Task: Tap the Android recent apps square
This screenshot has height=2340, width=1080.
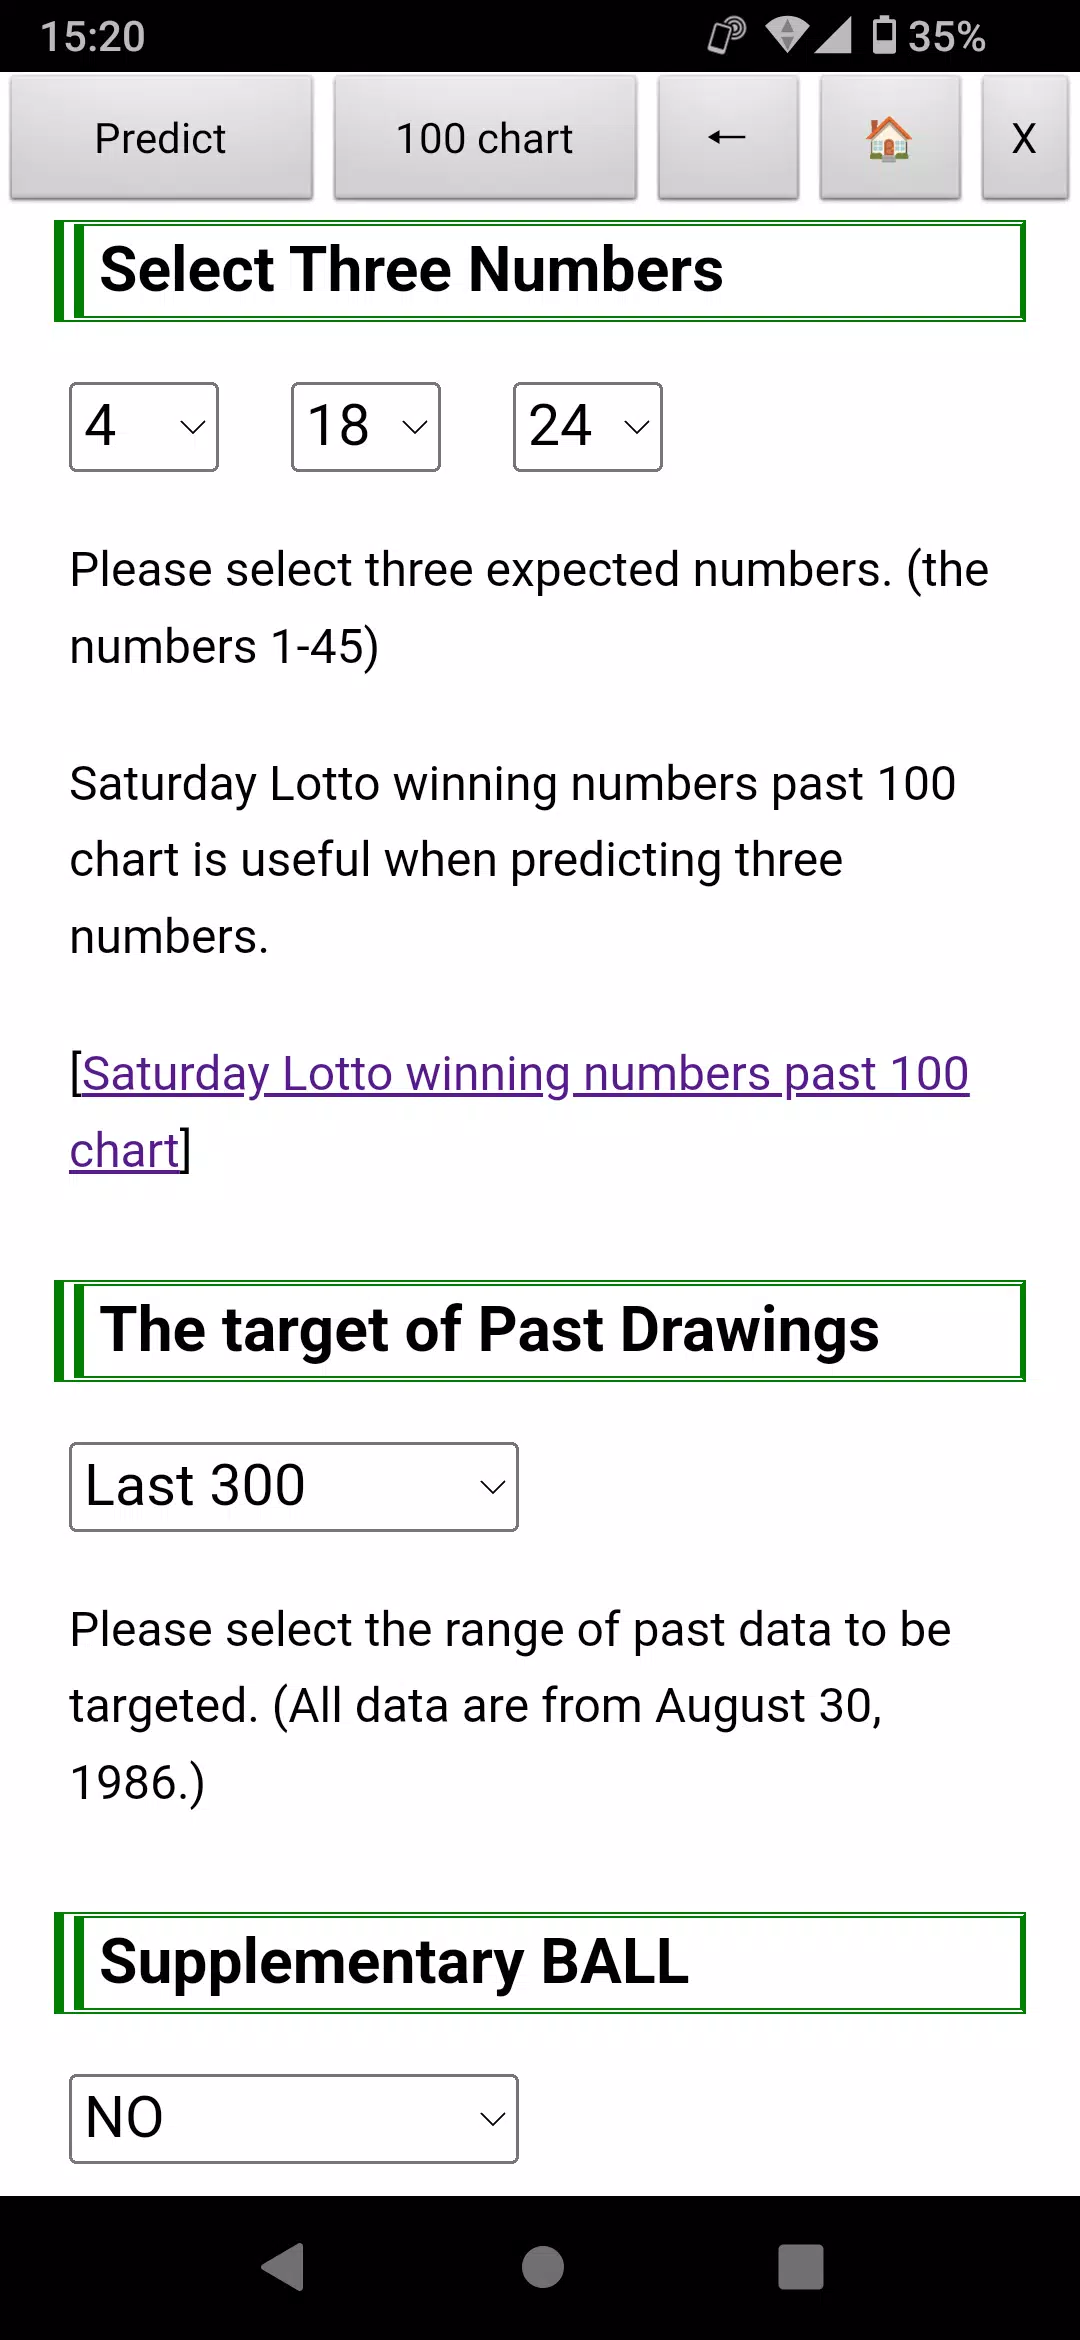Action: [801, 2267]
